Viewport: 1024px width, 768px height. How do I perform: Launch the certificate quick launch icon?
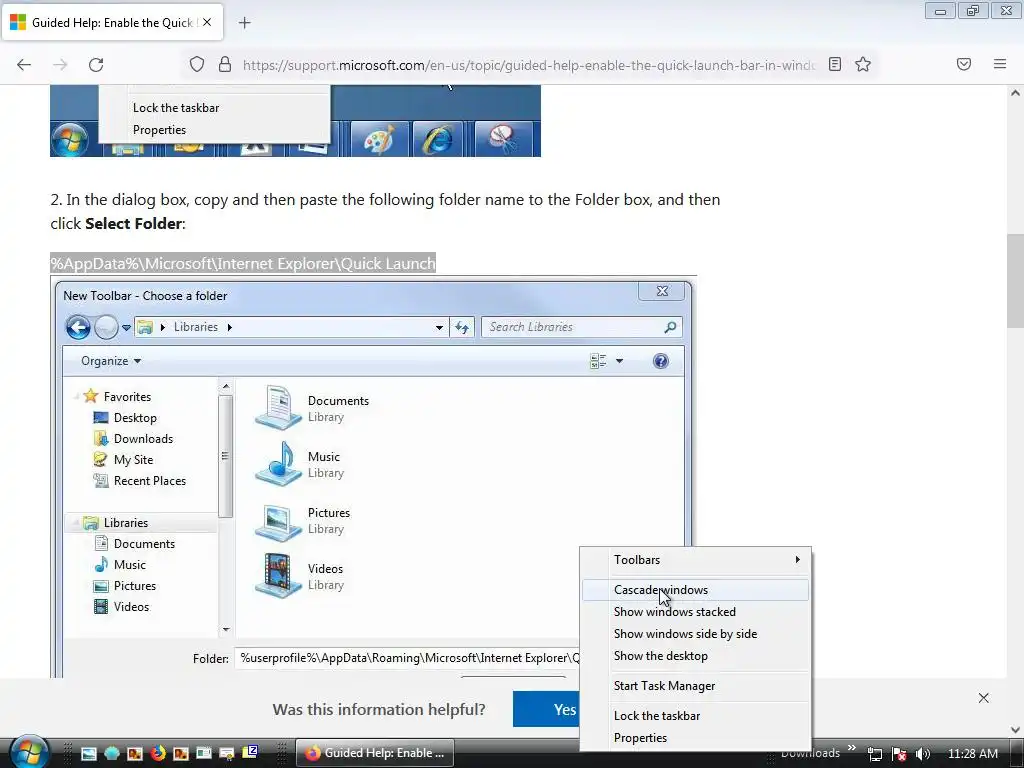227,754
